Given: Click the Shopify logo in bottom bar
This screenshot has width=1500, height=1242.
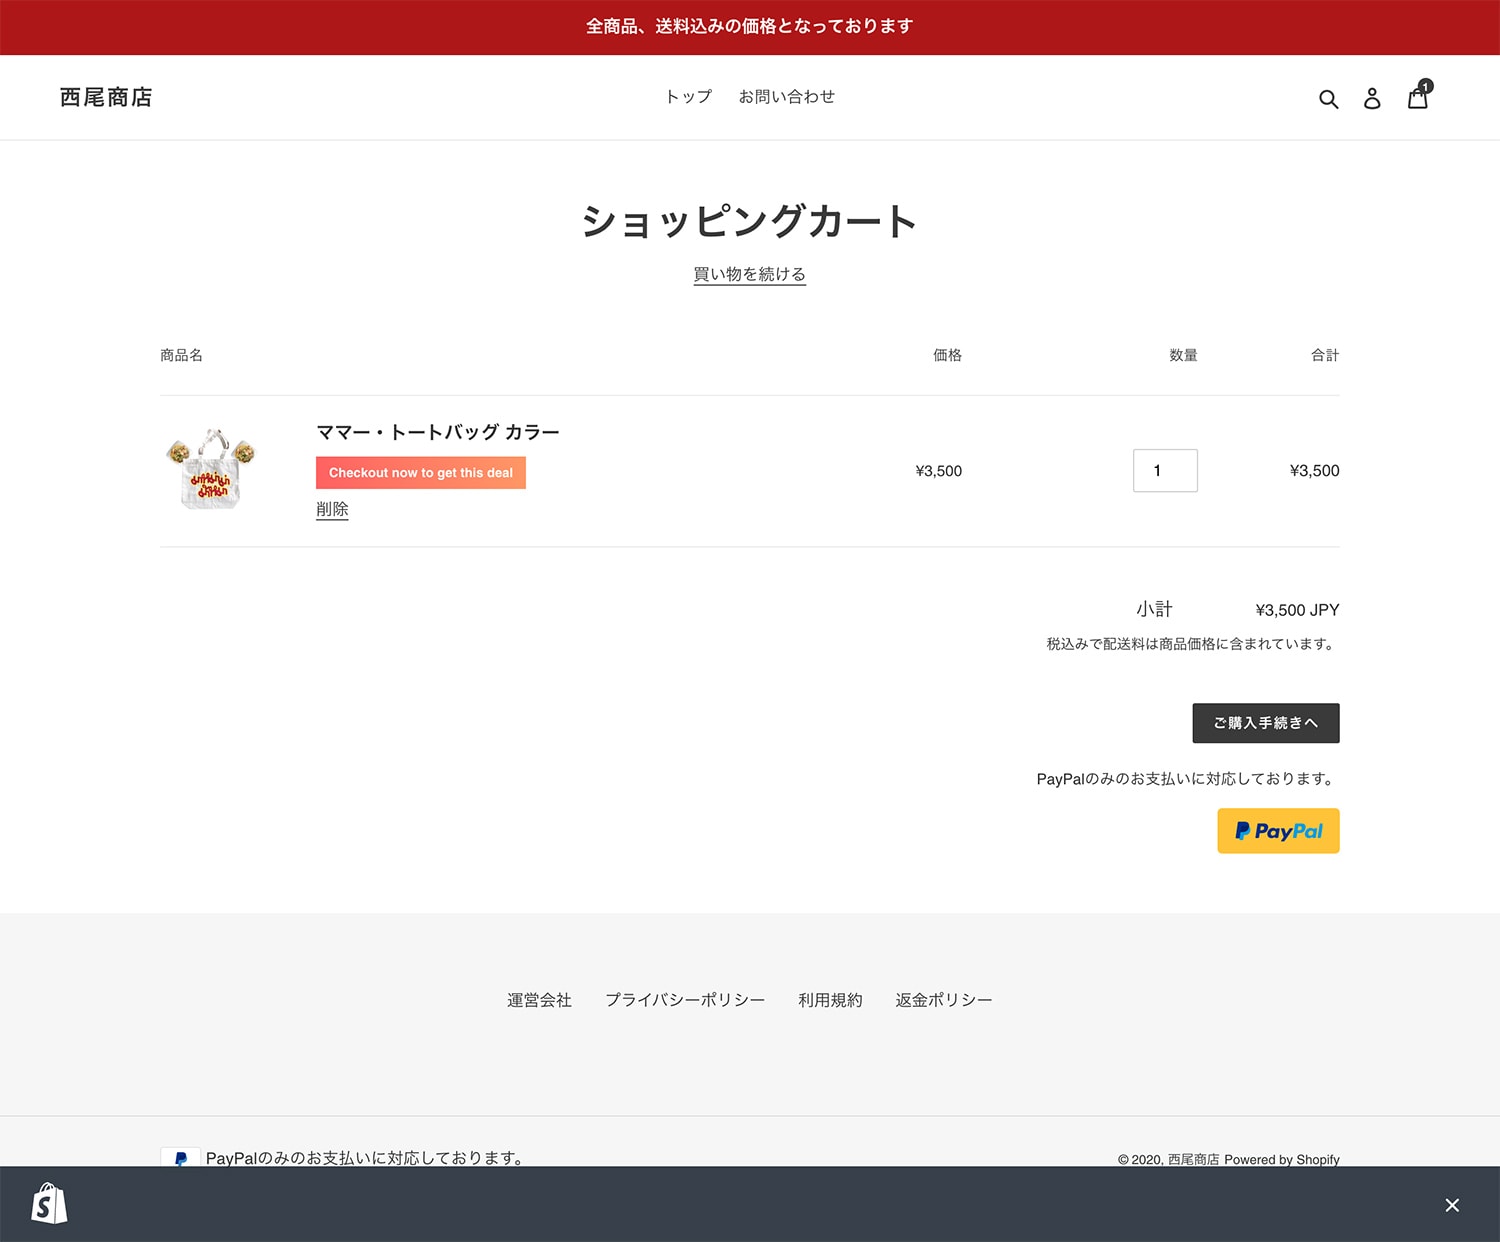Looking at the screenshot, I should click(49, 1204).
